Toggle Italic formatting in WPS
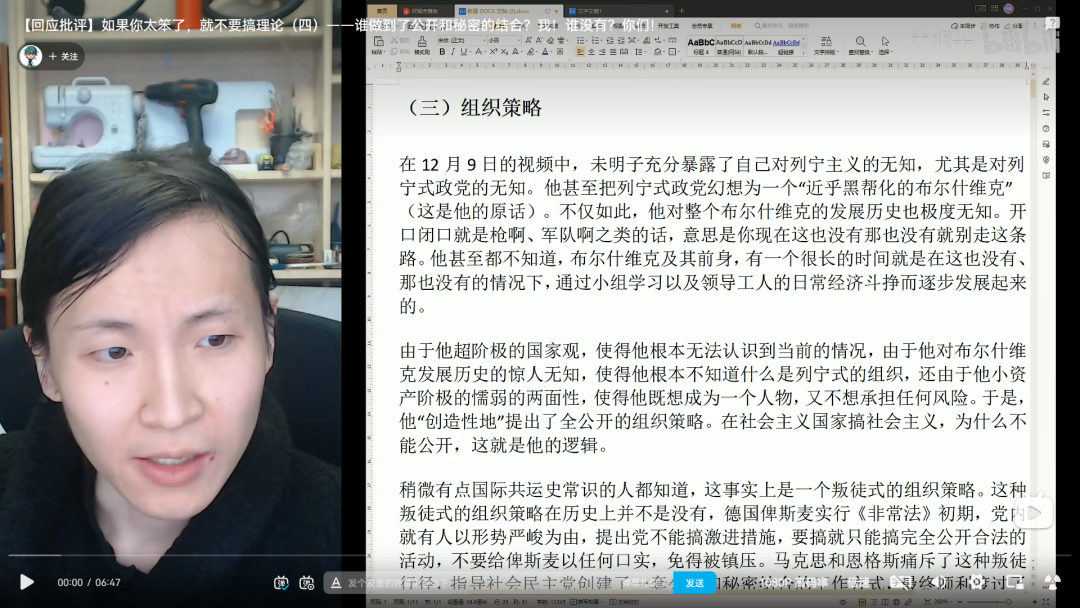1080x608 pixels. (x=453, y=52)
